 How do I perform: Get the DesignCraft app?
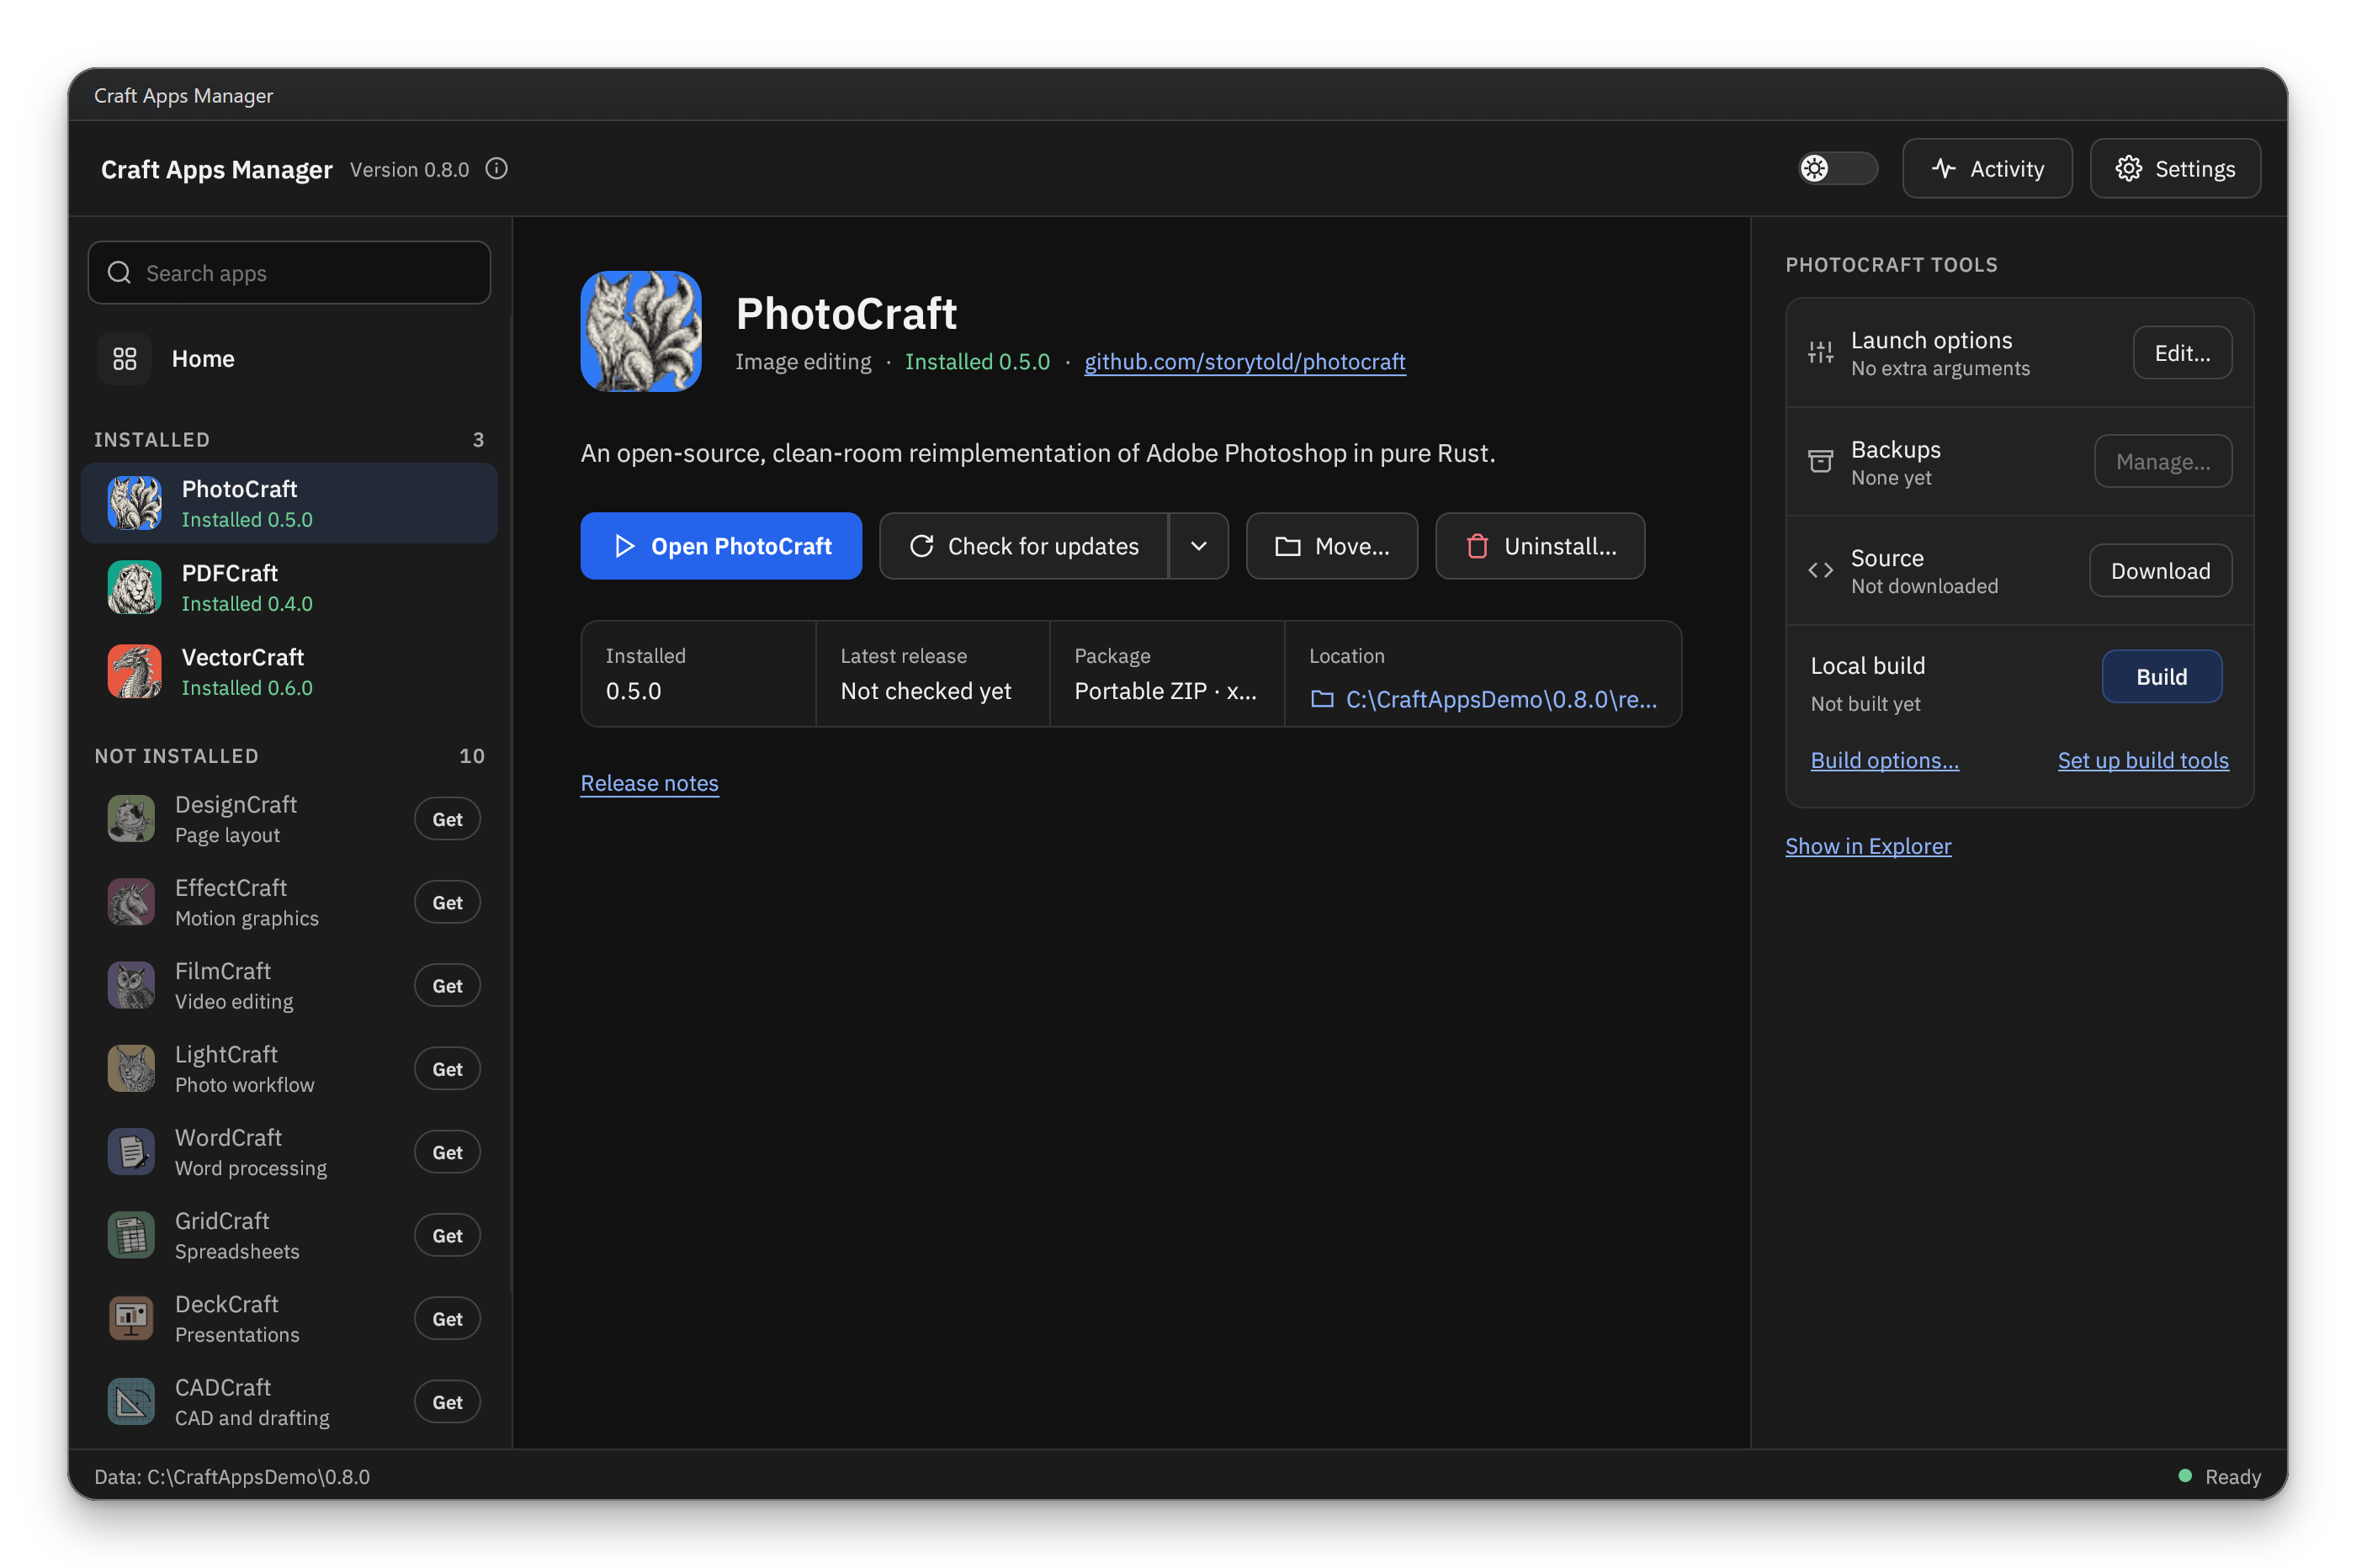pyautogui.click(x=447, y=819)
